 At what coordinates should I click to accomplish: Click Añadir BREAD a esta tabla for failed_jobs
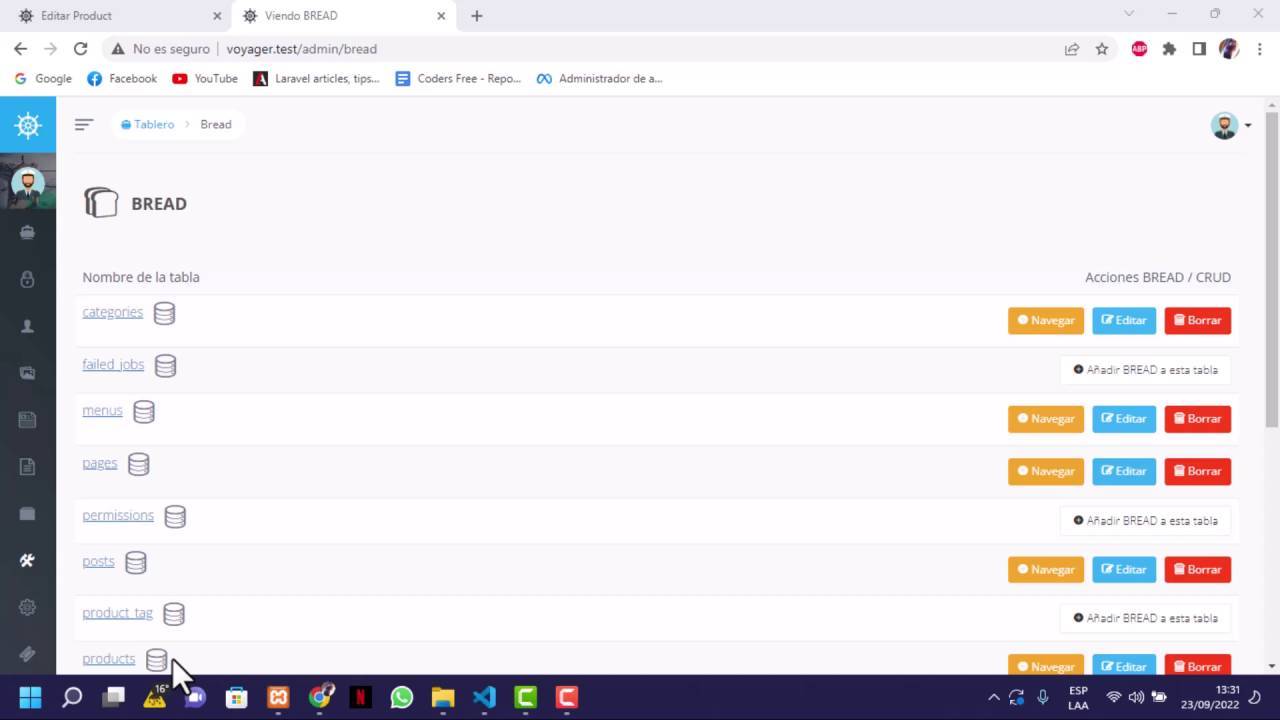[1145, 369]
